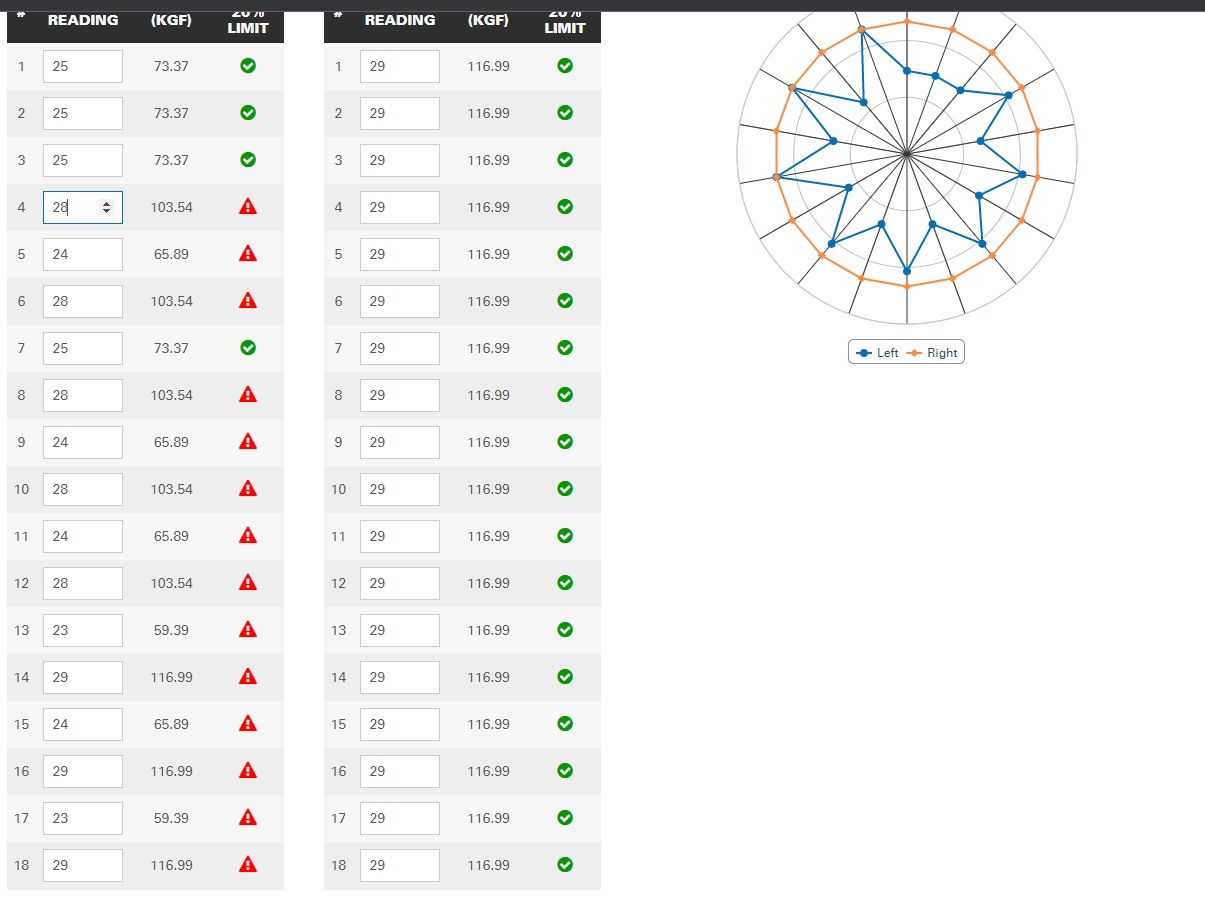Image resolution: width=1205 pixels, height=911 pixels.
Task: Click red warning icon in left row 4
Action: click(x=248, y=207)
